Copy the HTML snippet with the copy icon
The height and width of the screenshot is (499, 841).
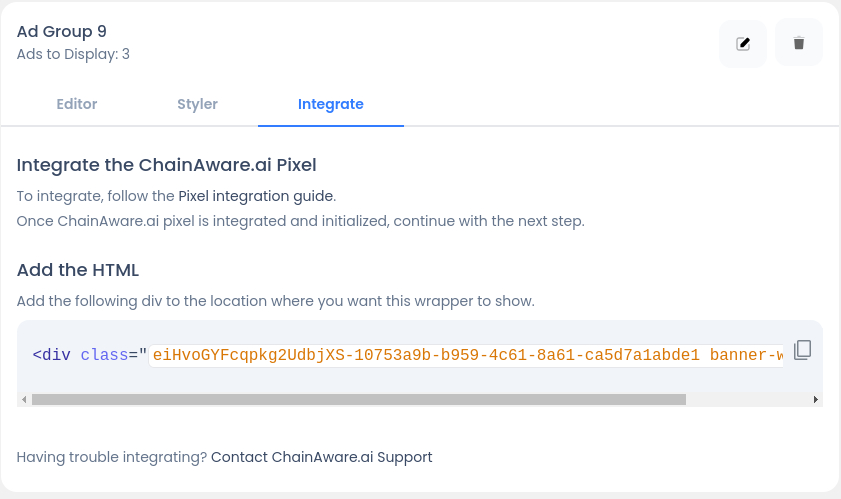coord(802,350)
